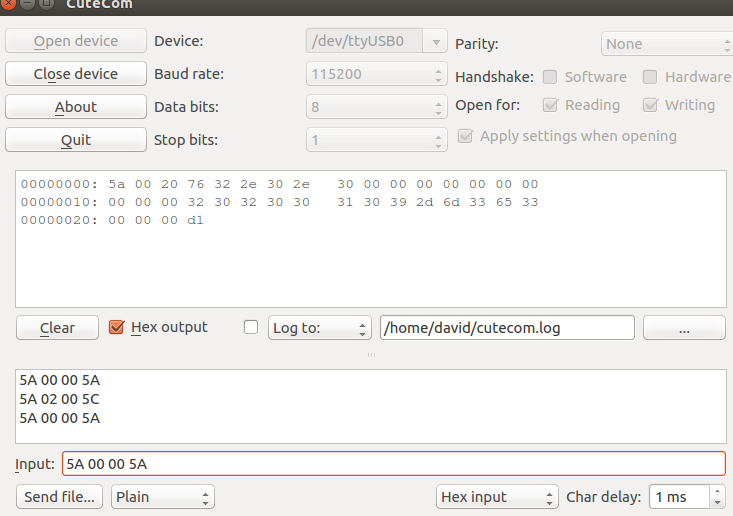Click the Send file... button
Viewport: 733px width, 516px height.
pos(59,497)
